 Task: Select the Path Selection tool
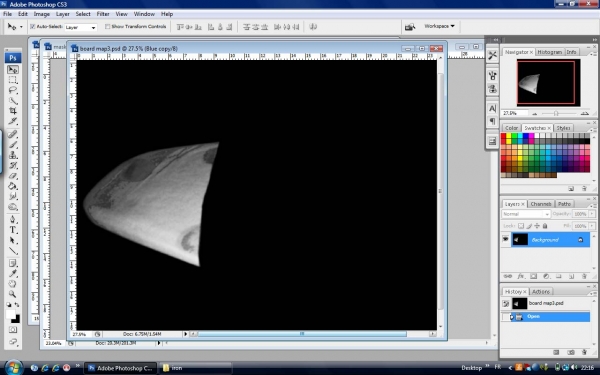coord(13,240)
